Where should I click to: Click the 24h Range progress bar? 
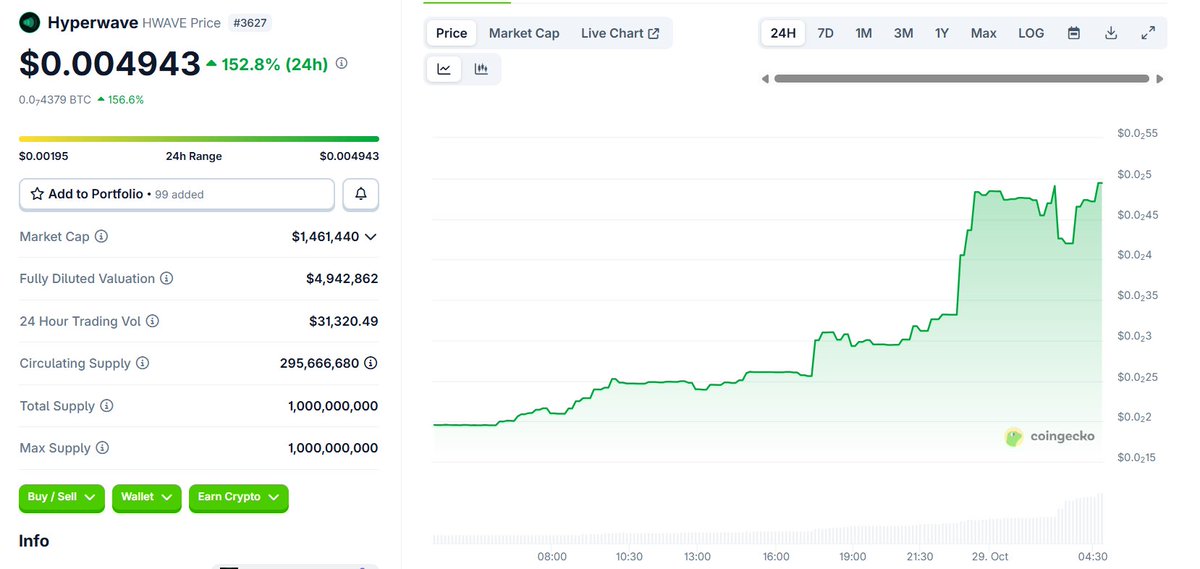[x=199, y=139]
